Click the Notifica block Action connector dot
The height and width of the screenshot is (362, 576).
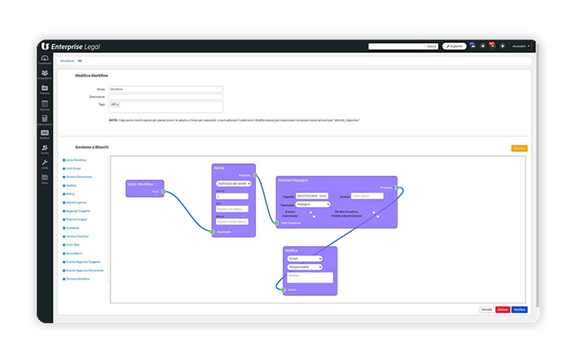click(x=284, y=290)
